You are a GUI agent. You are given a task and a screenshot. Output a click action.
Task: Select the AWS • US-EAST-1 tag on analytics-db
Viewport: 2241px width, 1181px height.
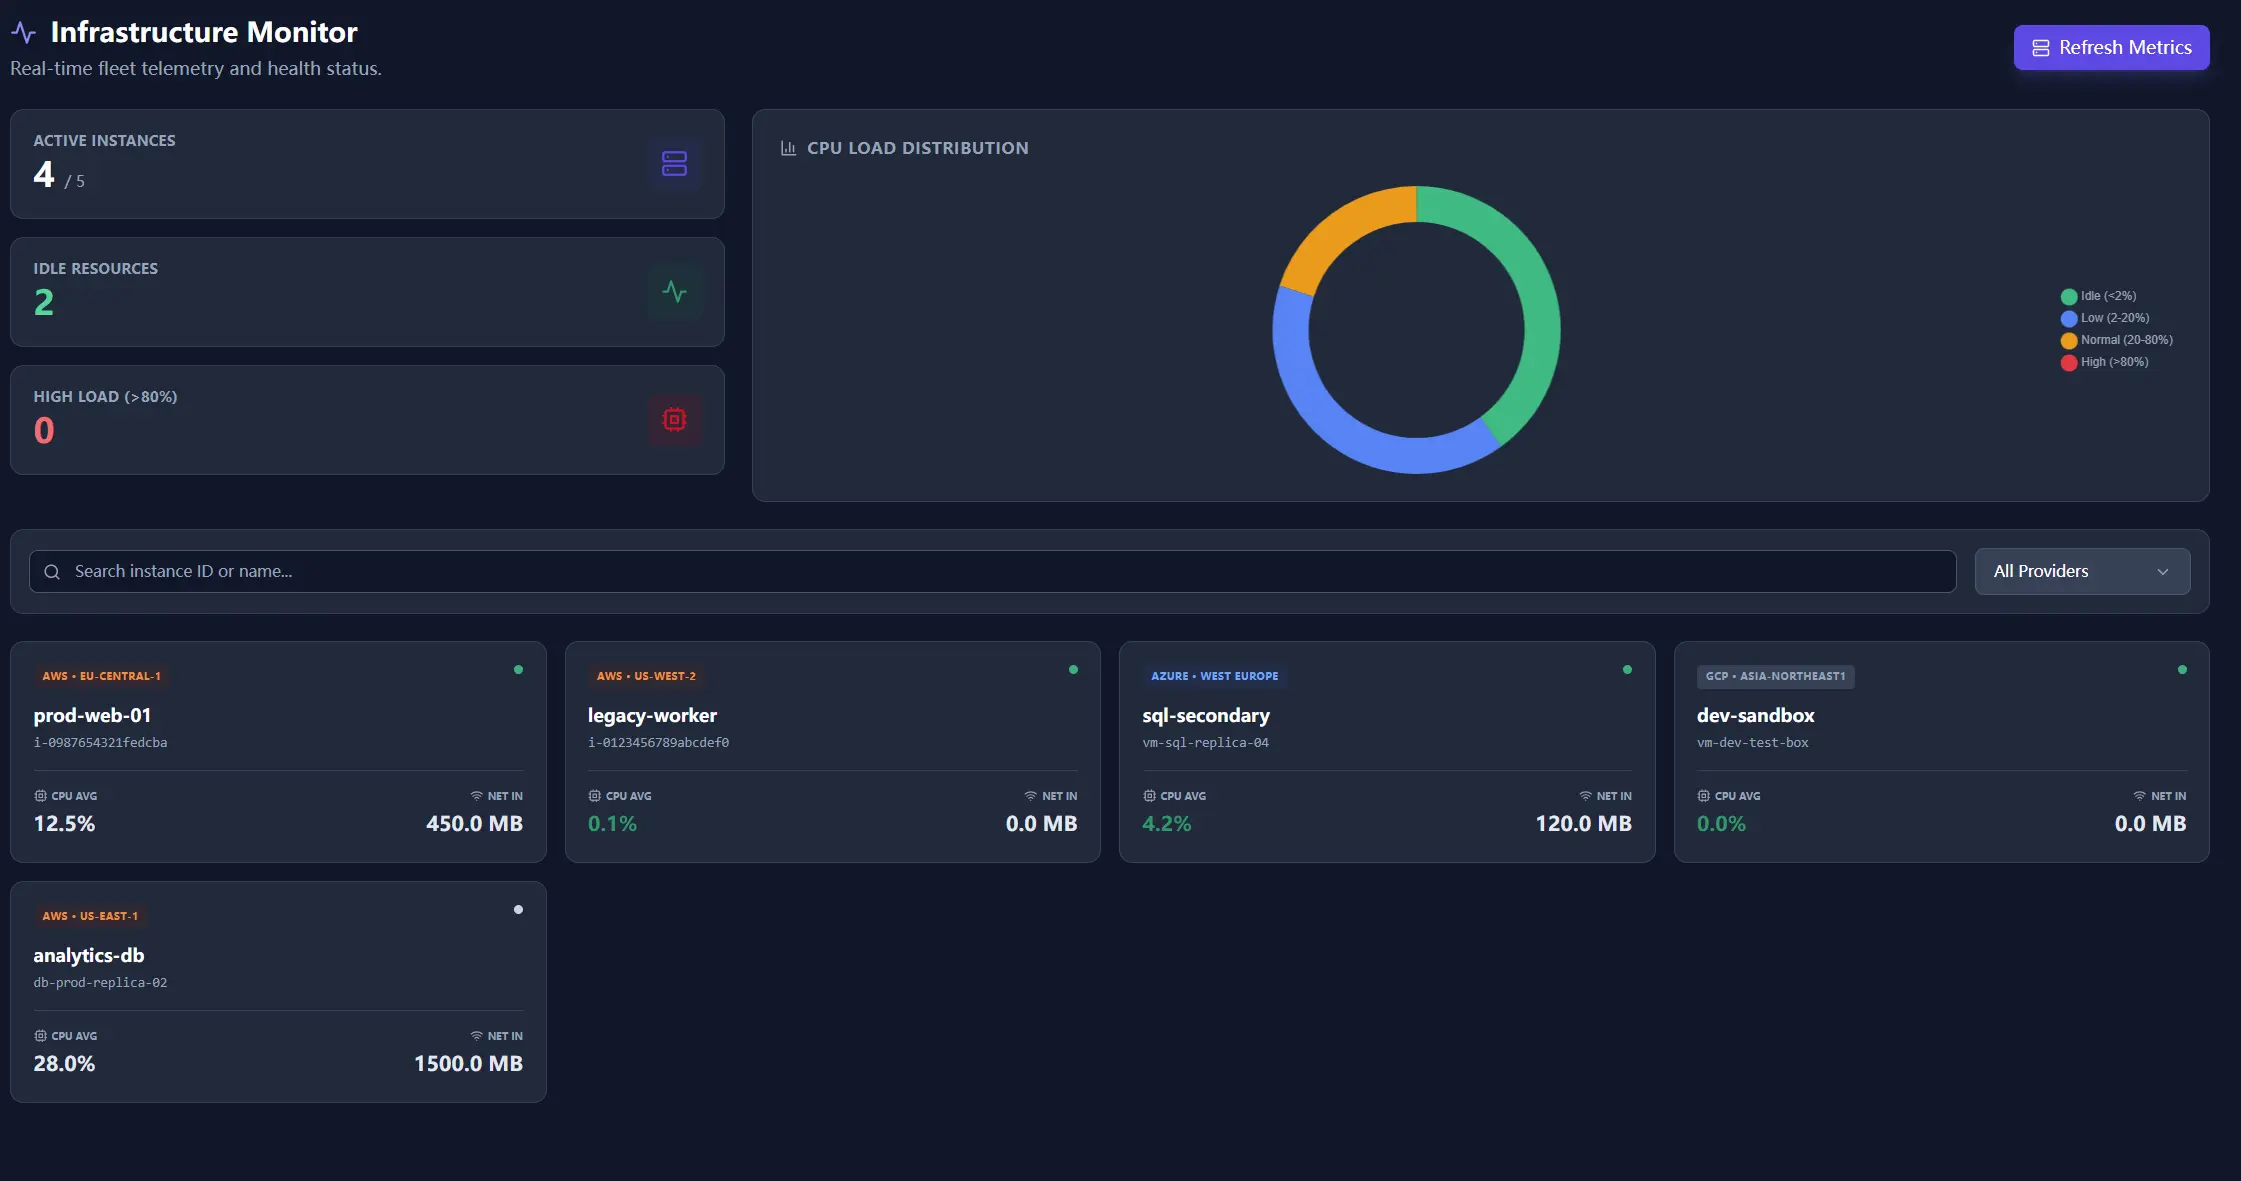click(x=90, y=916)
